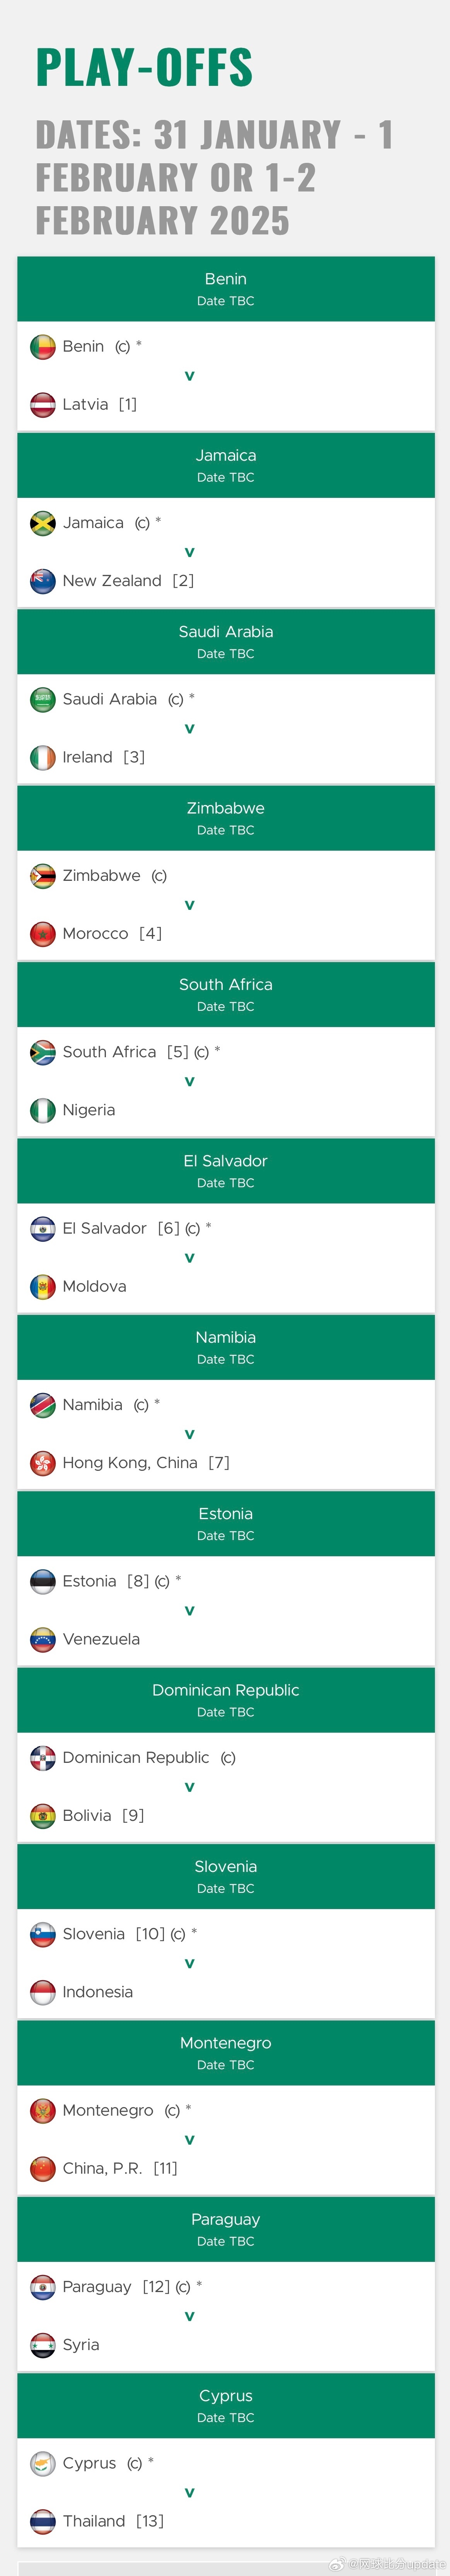Click the Hong Kong, China flag icon

(x=43, y=1463)
